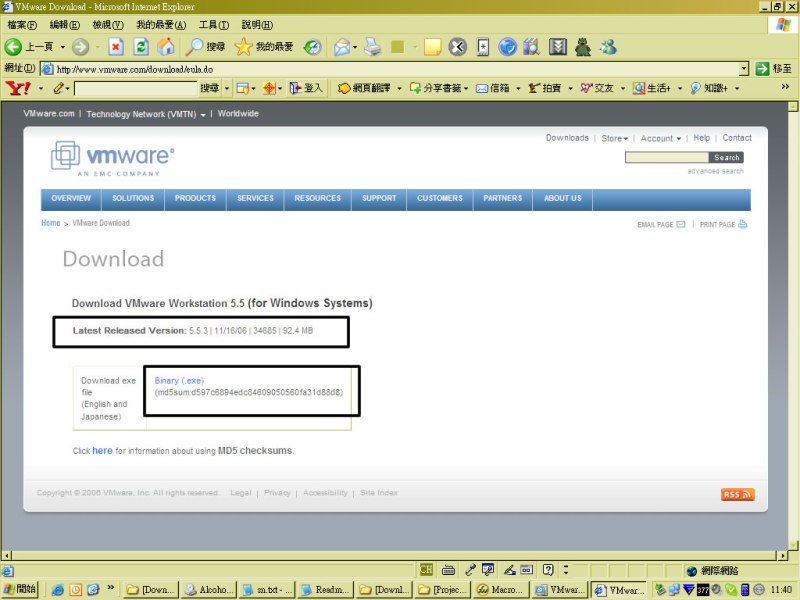The image size is (800, 600).
Task: Expand Technology Network (VMTN) dropdown
Action: (x=203, y=115)
